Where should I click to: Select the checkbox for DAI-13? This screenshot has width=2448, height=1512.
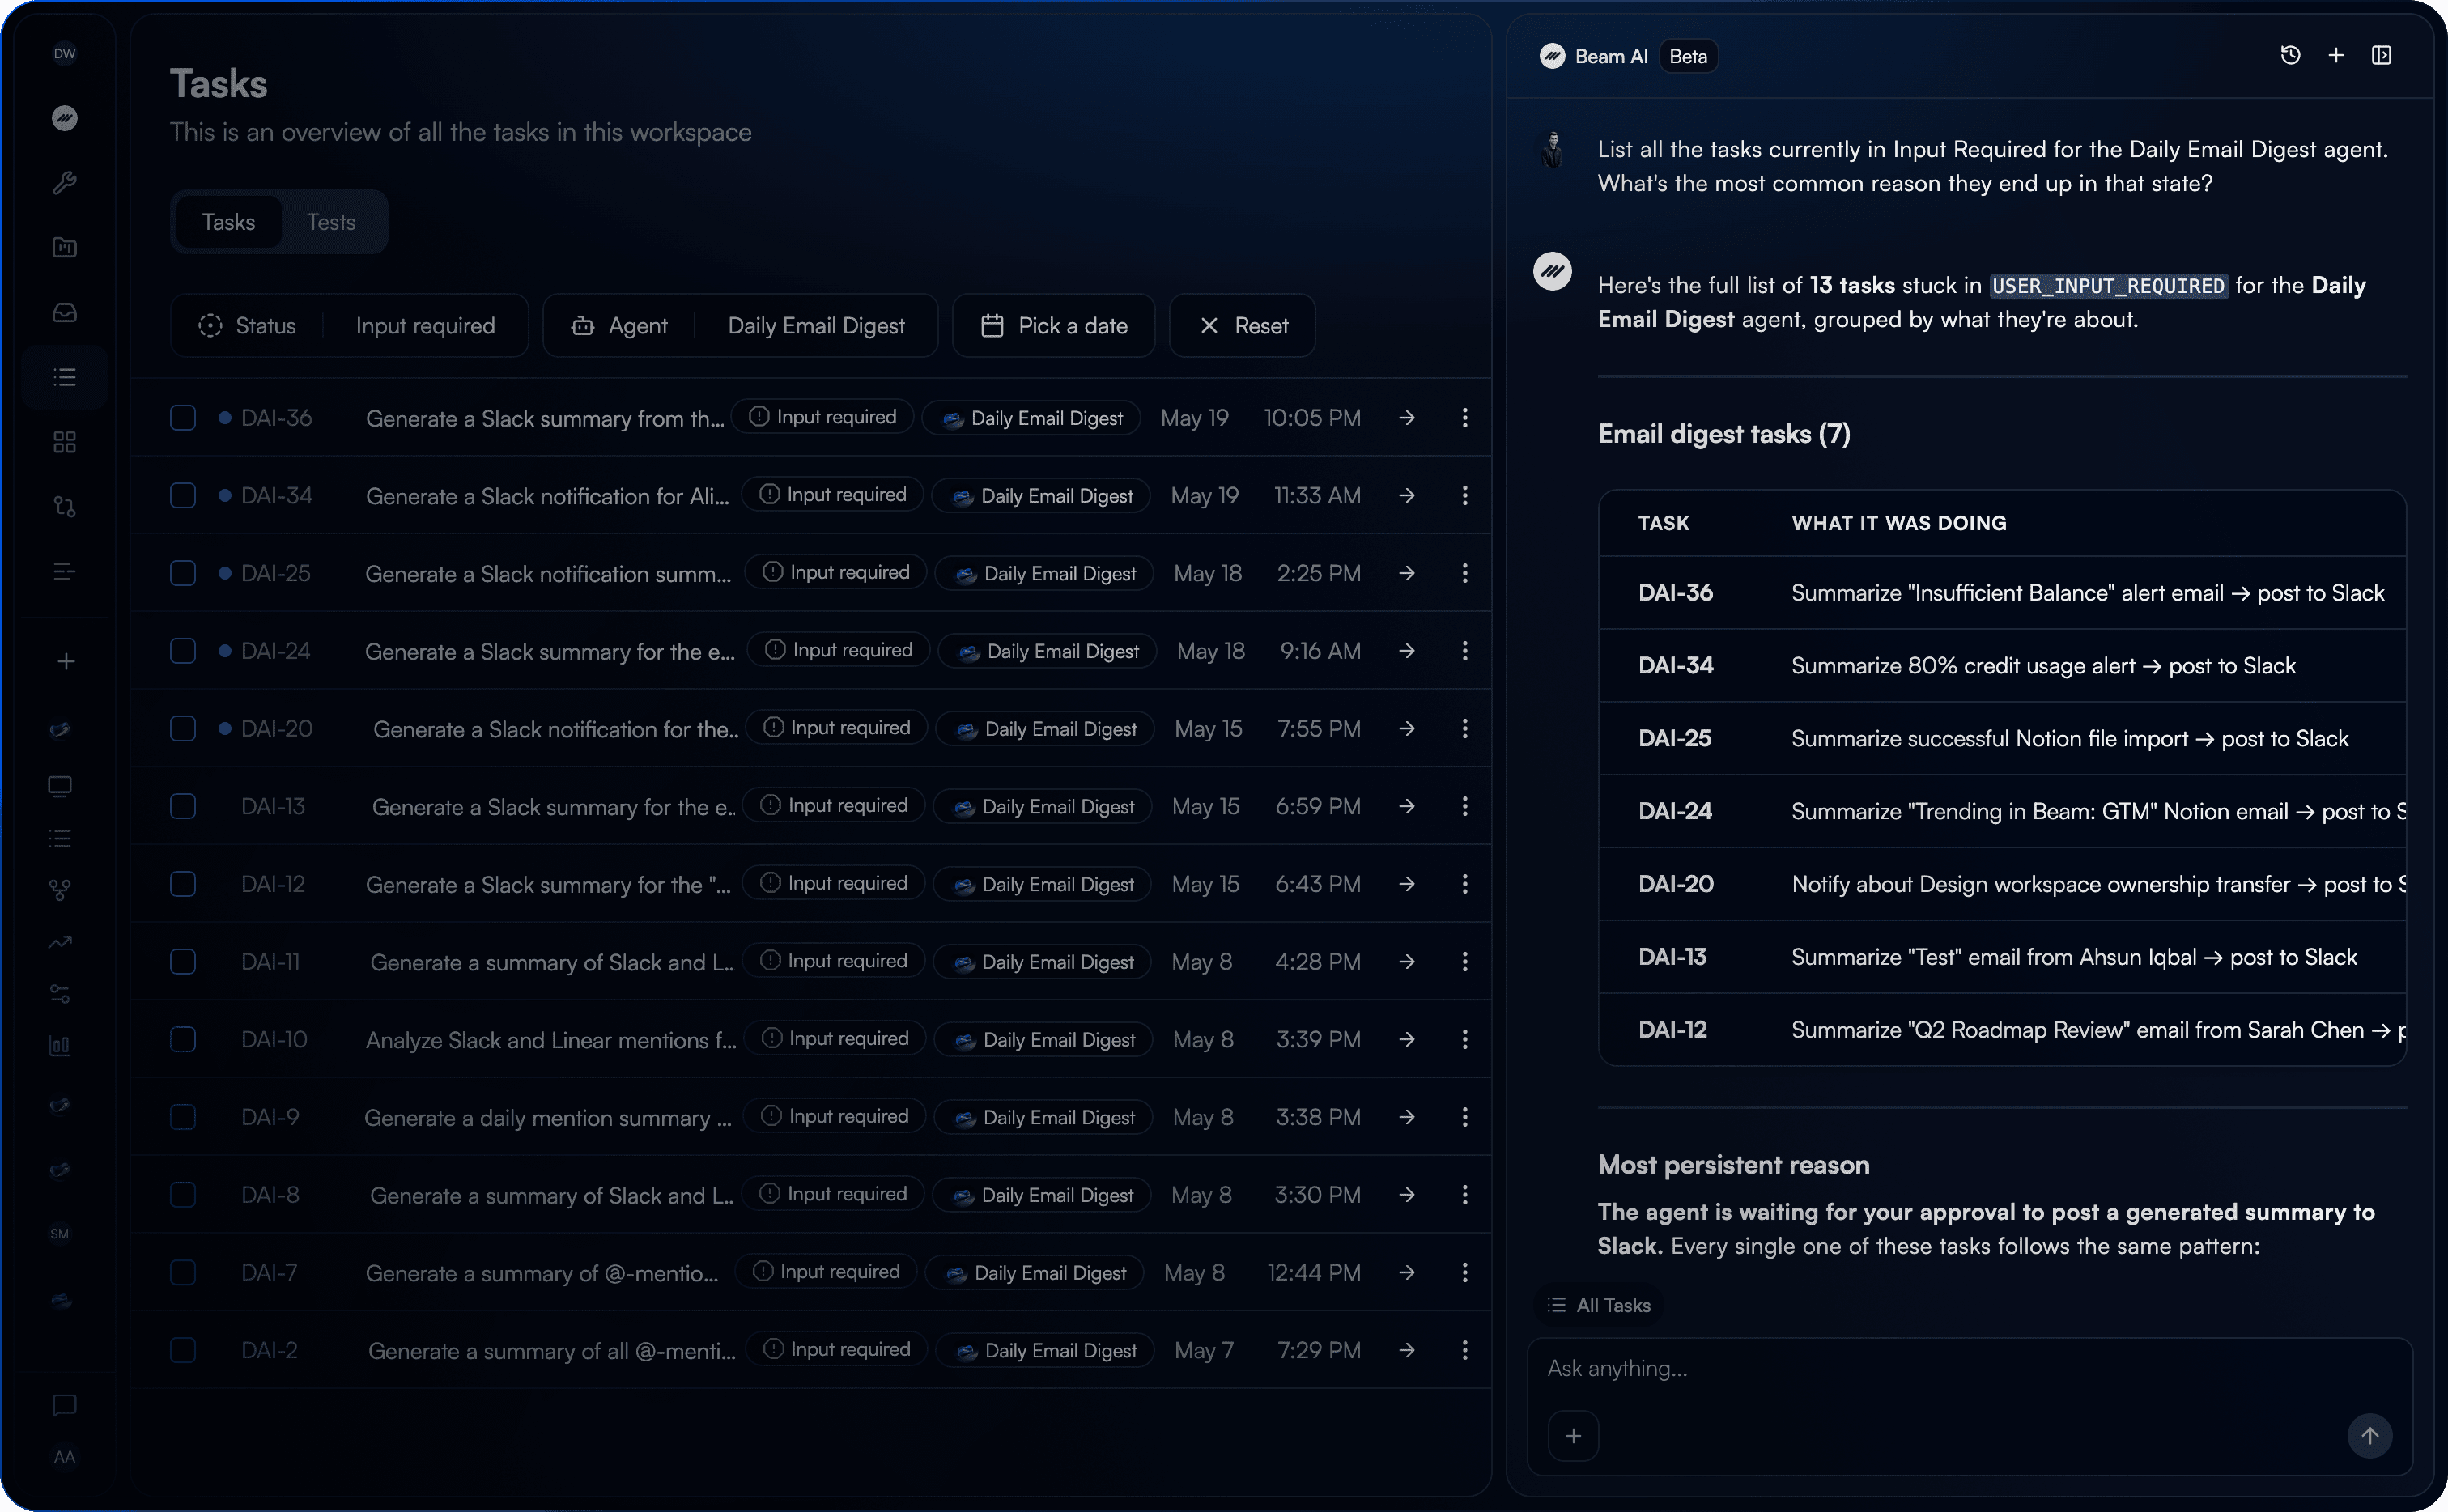click(183, 806)
